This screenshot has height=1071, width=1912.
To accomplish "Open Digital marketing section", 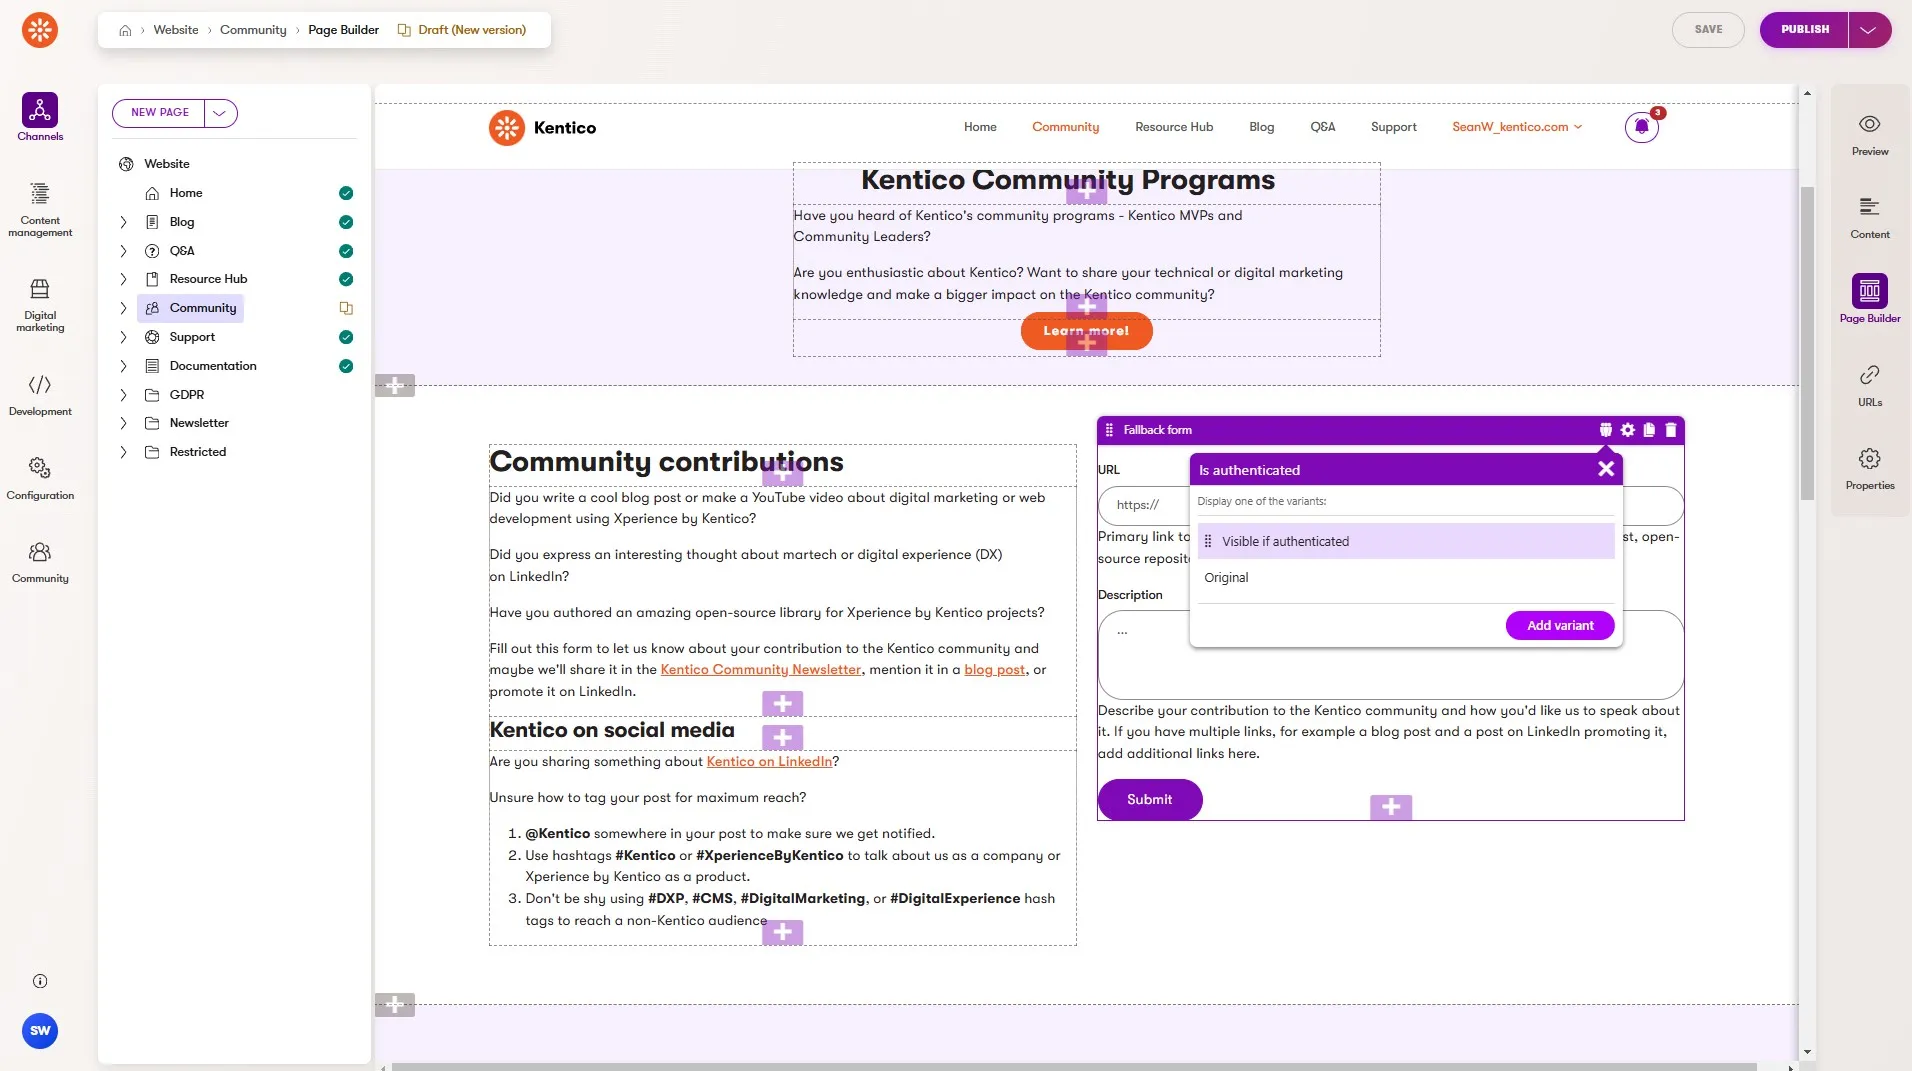I will pos(40,305).
